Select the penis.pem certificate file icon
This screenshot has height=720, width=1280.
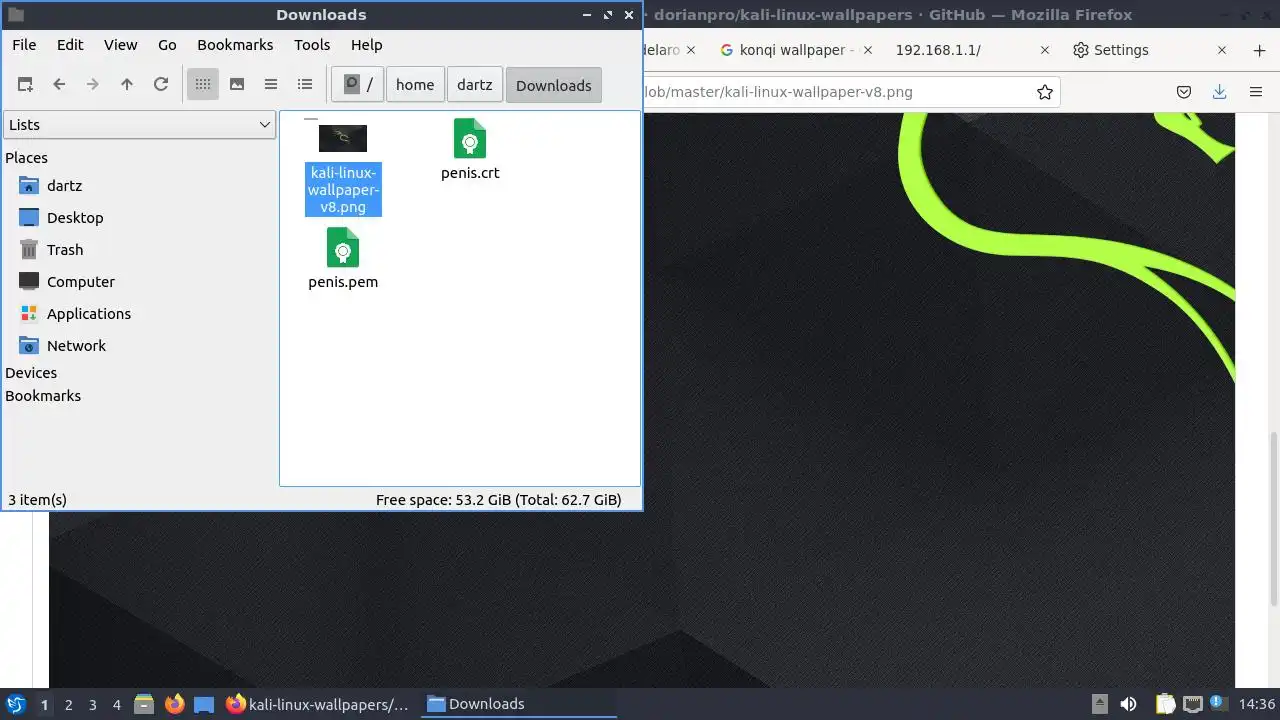pyautogui.click(x=343, y=247)
